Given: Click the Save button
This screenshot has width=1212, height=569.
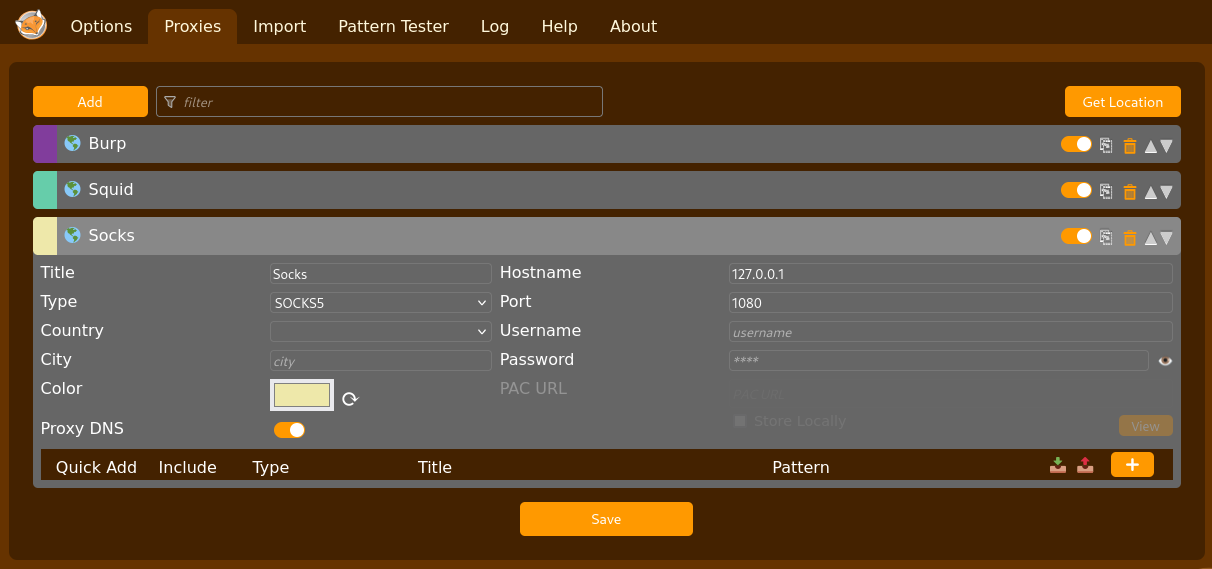Looking at the screenshot, I should pos(606,519).
